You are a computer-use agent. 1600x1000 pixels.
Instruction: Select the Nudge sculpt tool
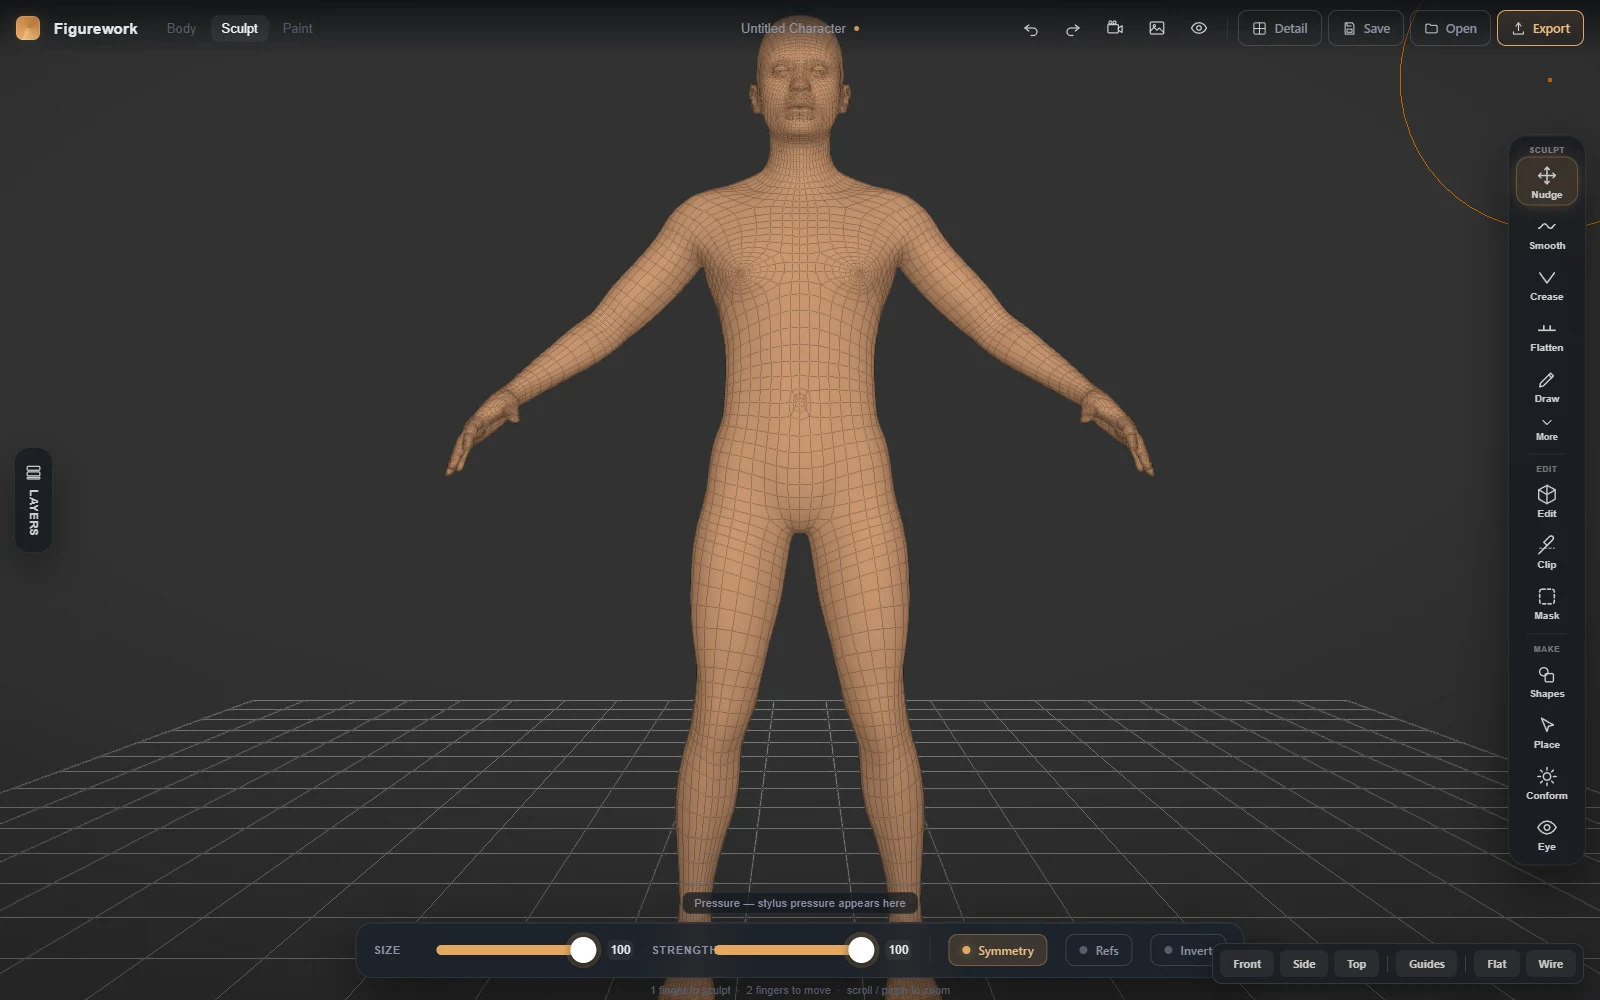pos(1546,181)
